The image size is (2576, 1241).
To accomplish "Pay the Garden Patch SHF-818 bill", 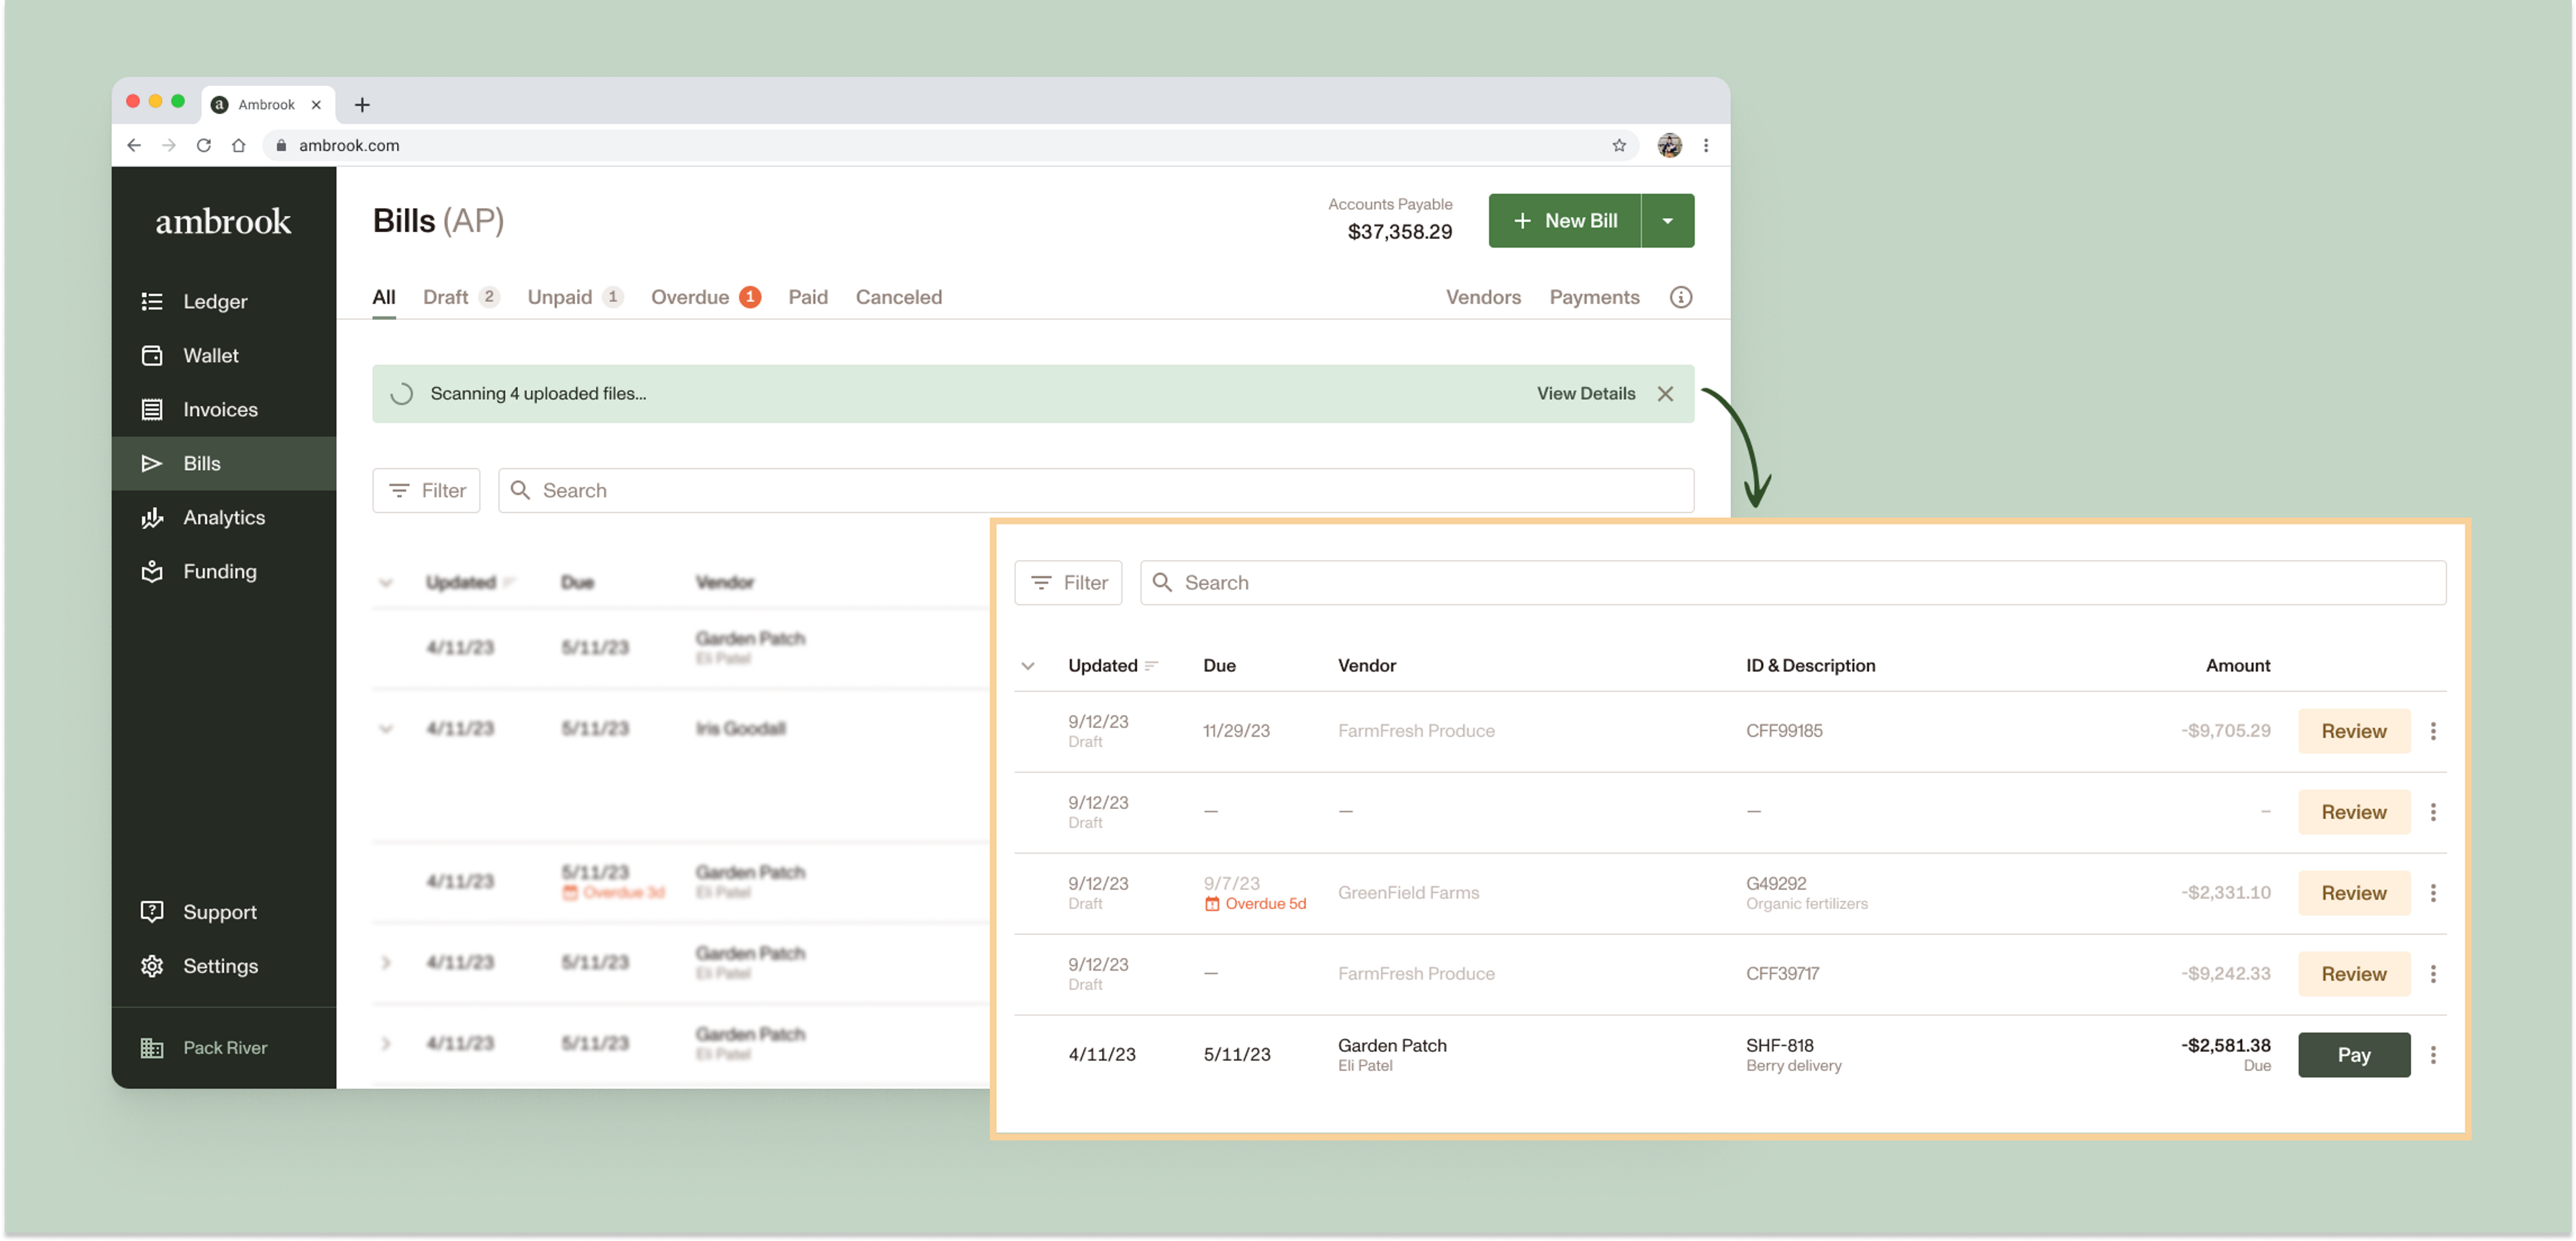I will tap(2353, 1054).
